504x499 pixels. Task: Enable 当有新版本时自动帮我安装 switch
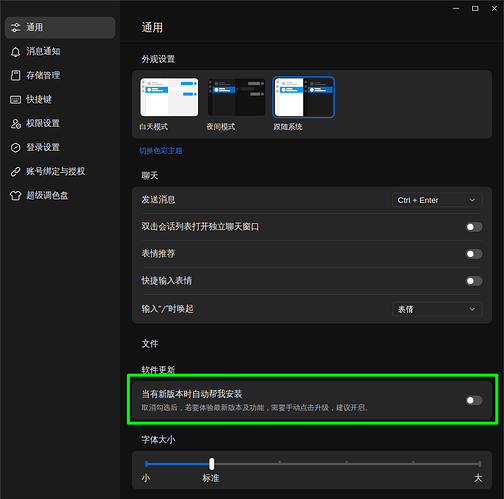pyautogui.click(x=474, y=400)
